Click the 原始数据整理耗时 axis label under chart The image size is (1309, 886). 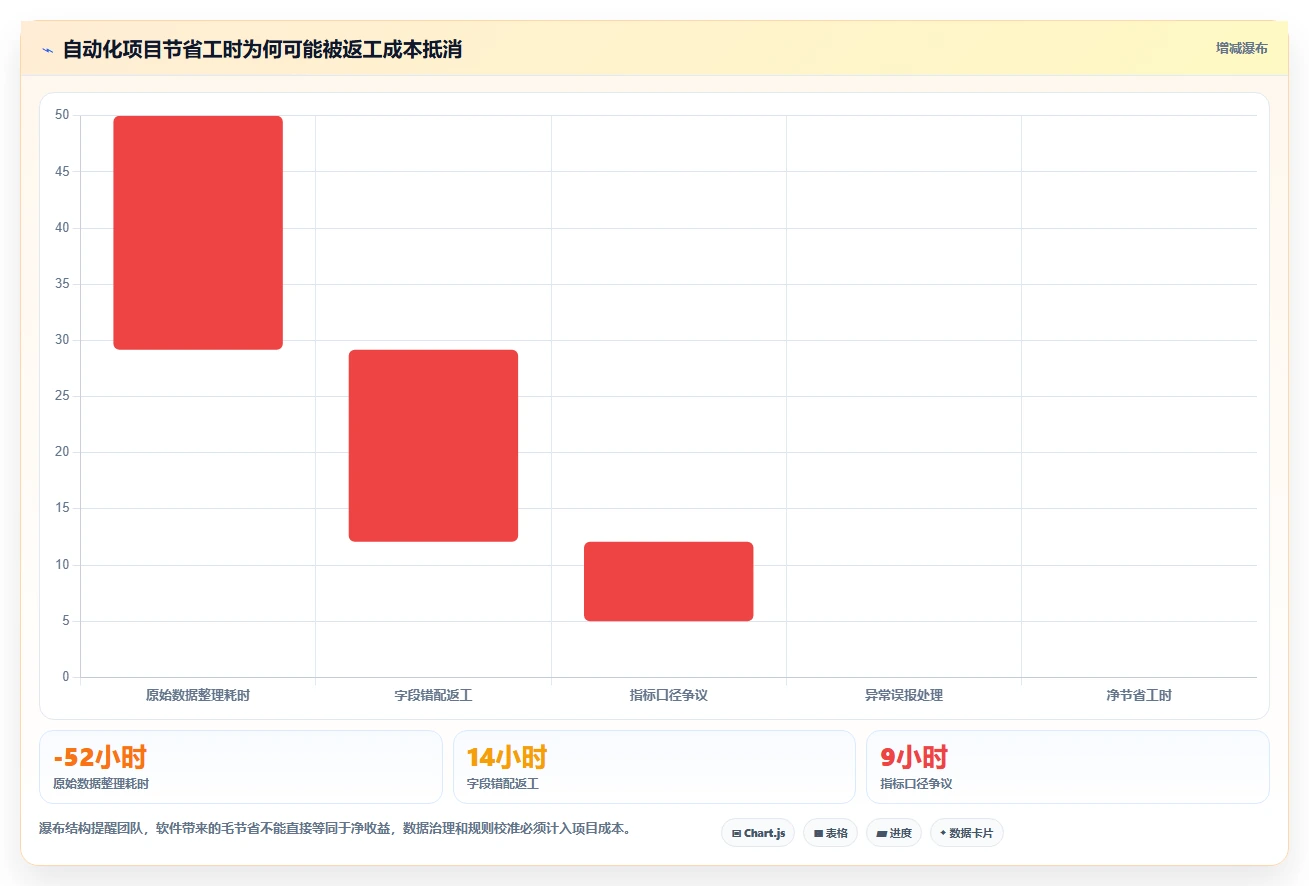[x=198, y=695]
